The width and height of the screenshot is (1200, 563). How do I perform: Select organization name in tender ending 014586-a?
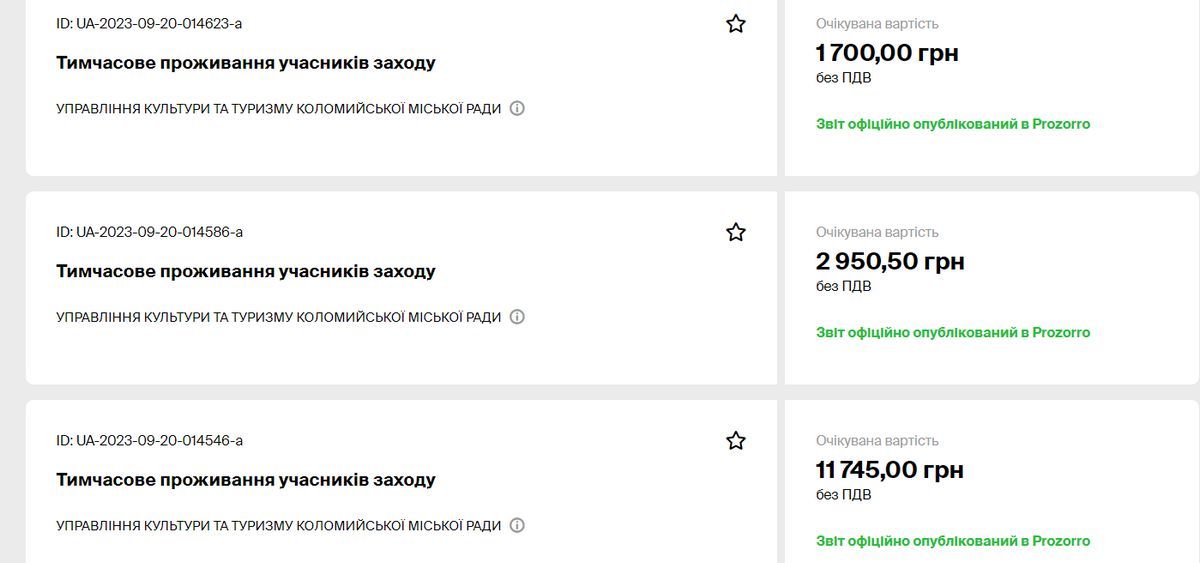[x=278, y=317]
